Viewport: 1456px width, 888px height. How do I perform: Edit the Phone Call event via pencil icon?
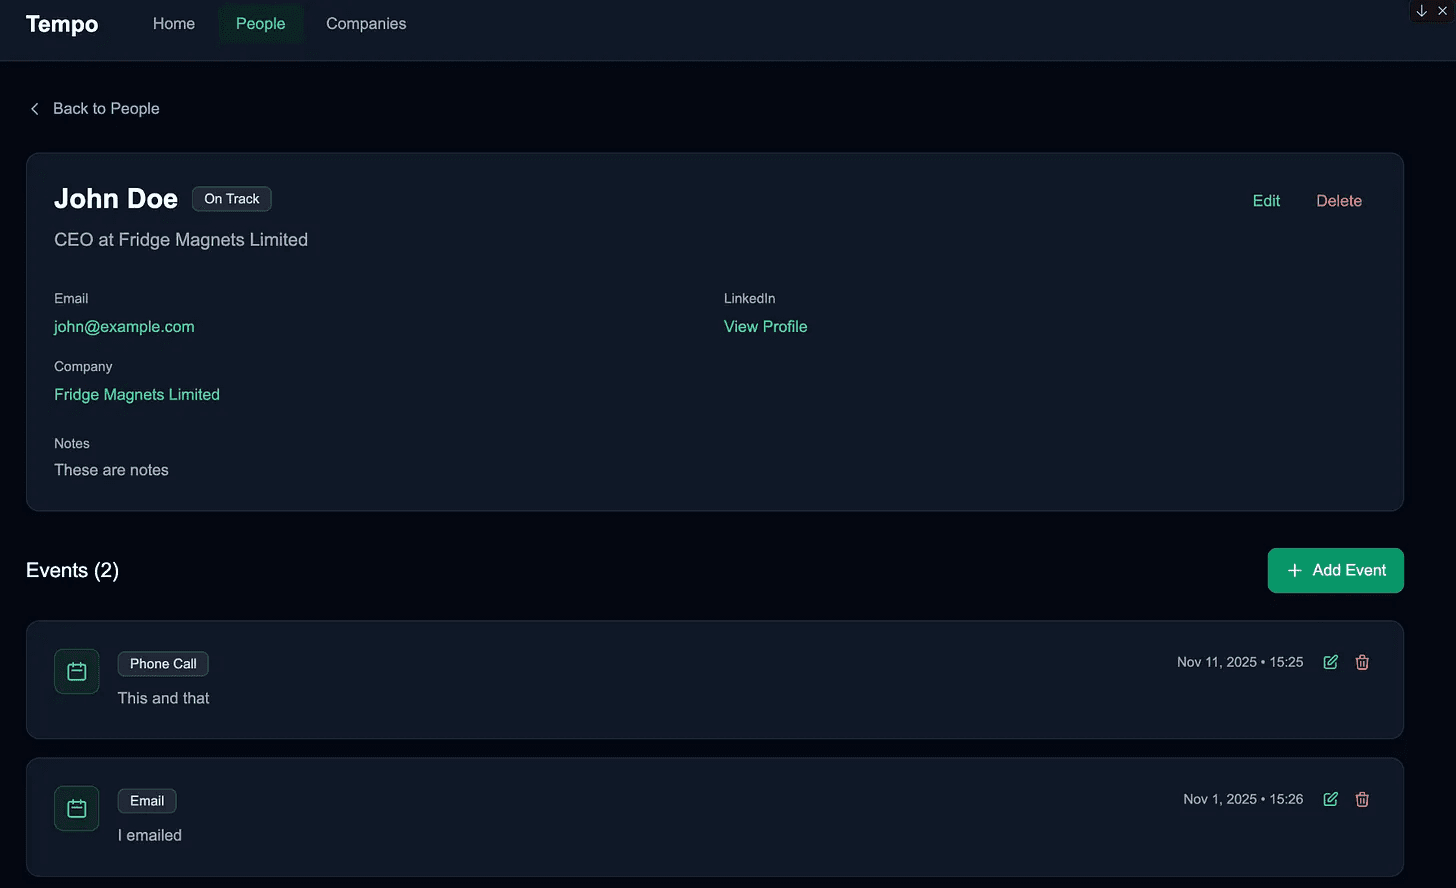(1329, 662)
